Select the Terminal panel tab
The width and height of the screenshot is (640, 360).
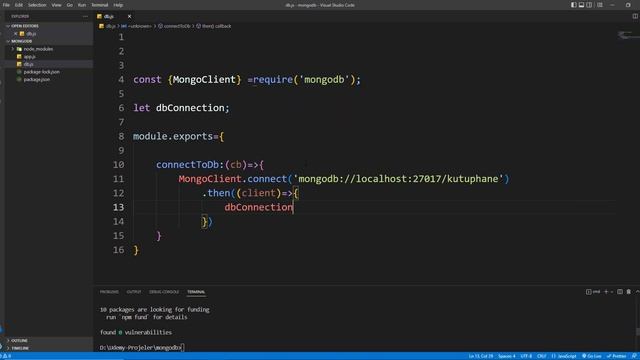click(196, 292)
